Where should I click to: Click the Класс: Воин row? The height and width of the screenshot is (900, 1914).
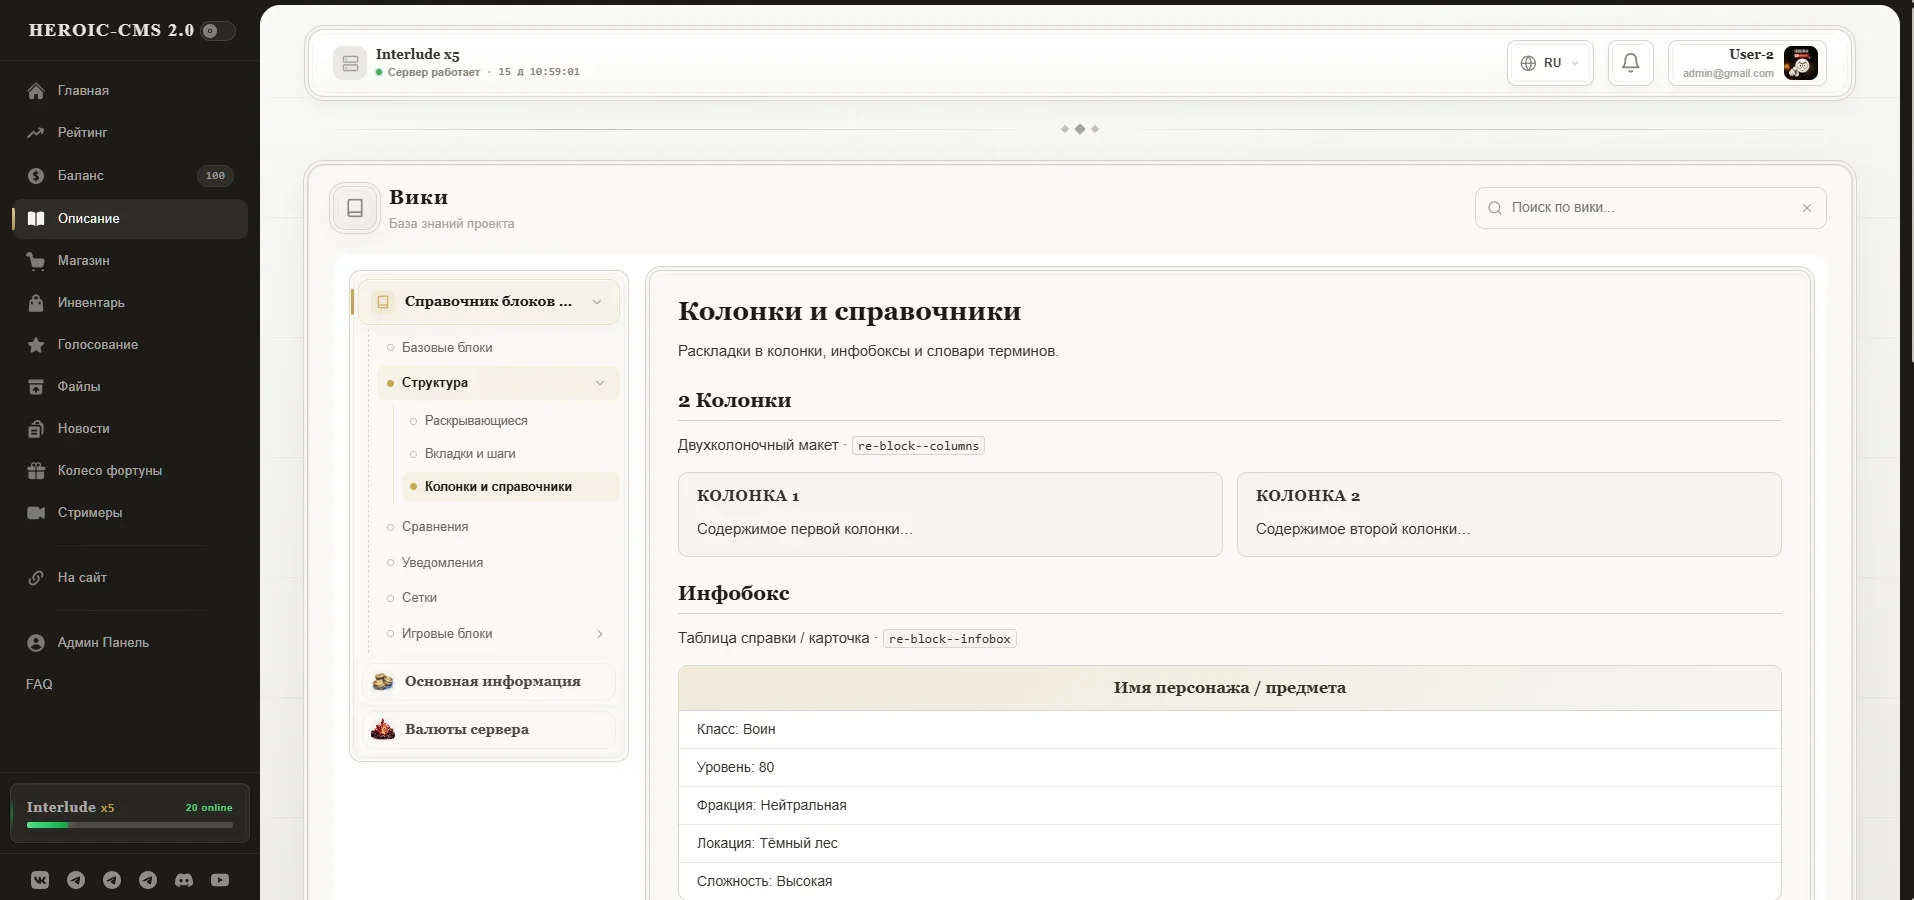tap(1230, 730)
